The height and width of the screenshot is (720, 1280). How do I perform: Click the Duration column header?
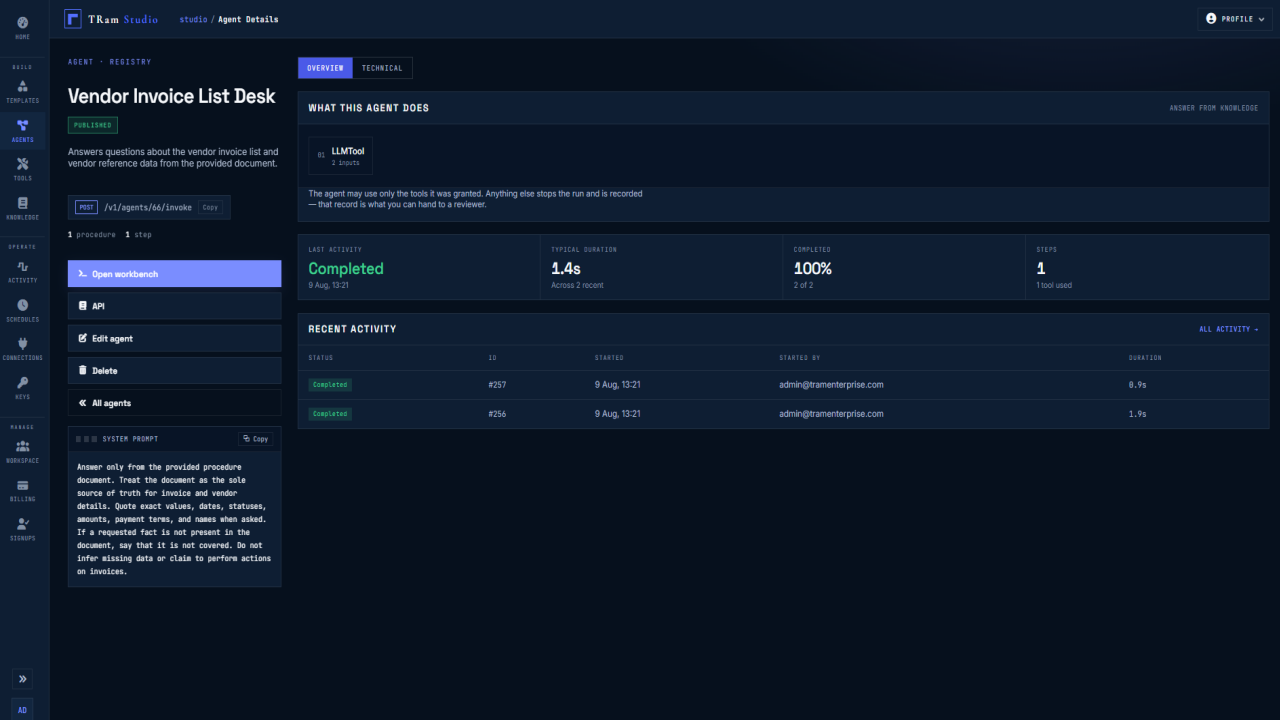pyautogui.click(x=1146, y=358)
